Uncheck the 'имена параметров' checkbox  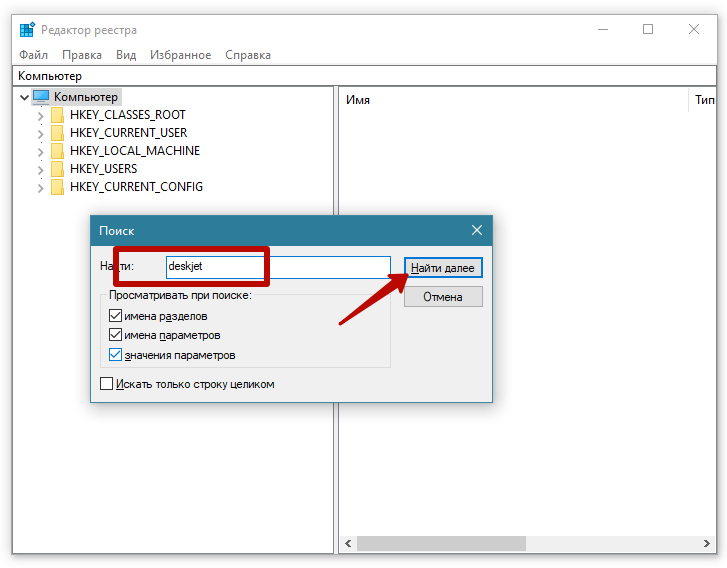[115, 335]
